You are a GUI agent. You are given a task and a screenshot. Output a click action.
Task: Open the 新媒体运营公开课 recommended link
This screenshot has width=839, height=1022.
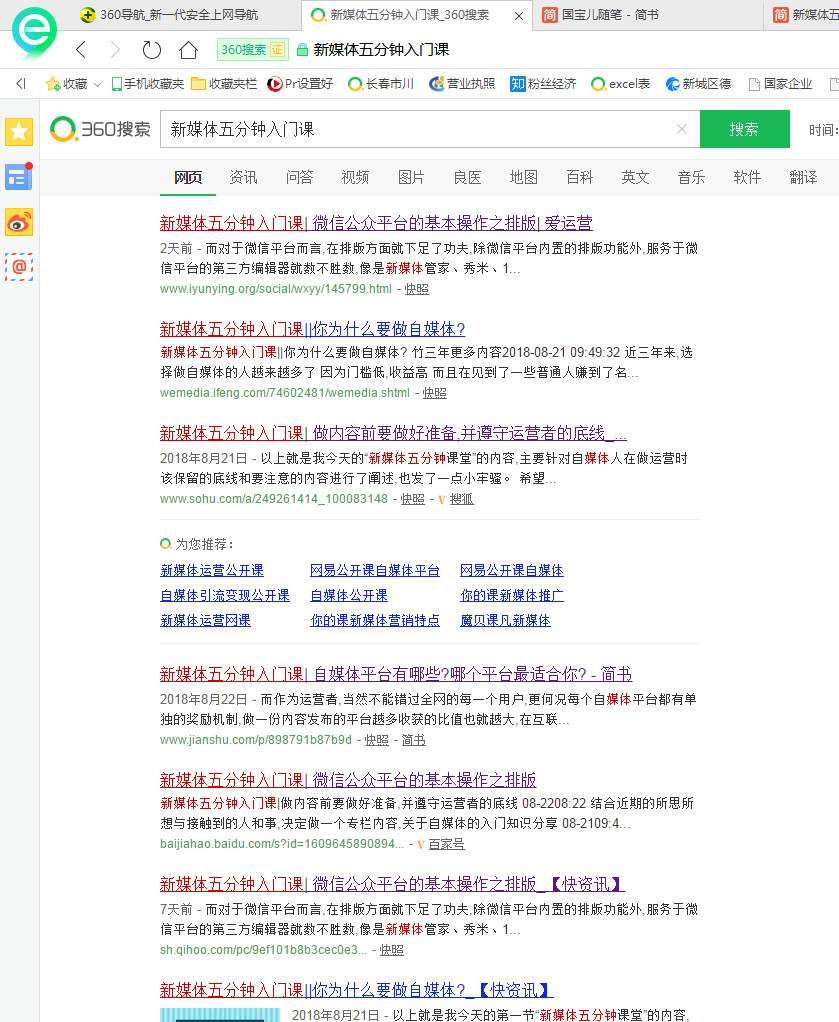click(x=211, y=569)
